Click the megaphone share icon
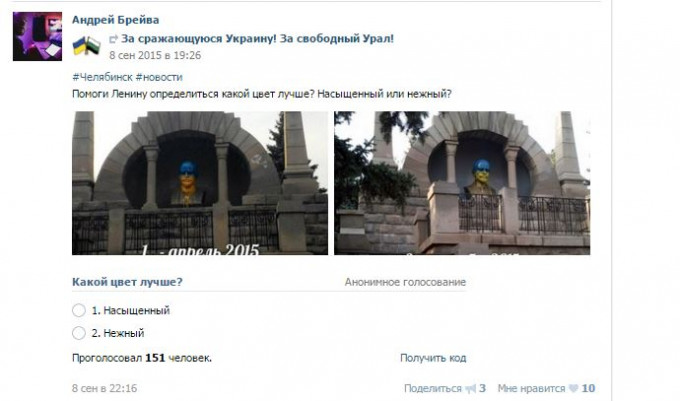 coord(470,389)
